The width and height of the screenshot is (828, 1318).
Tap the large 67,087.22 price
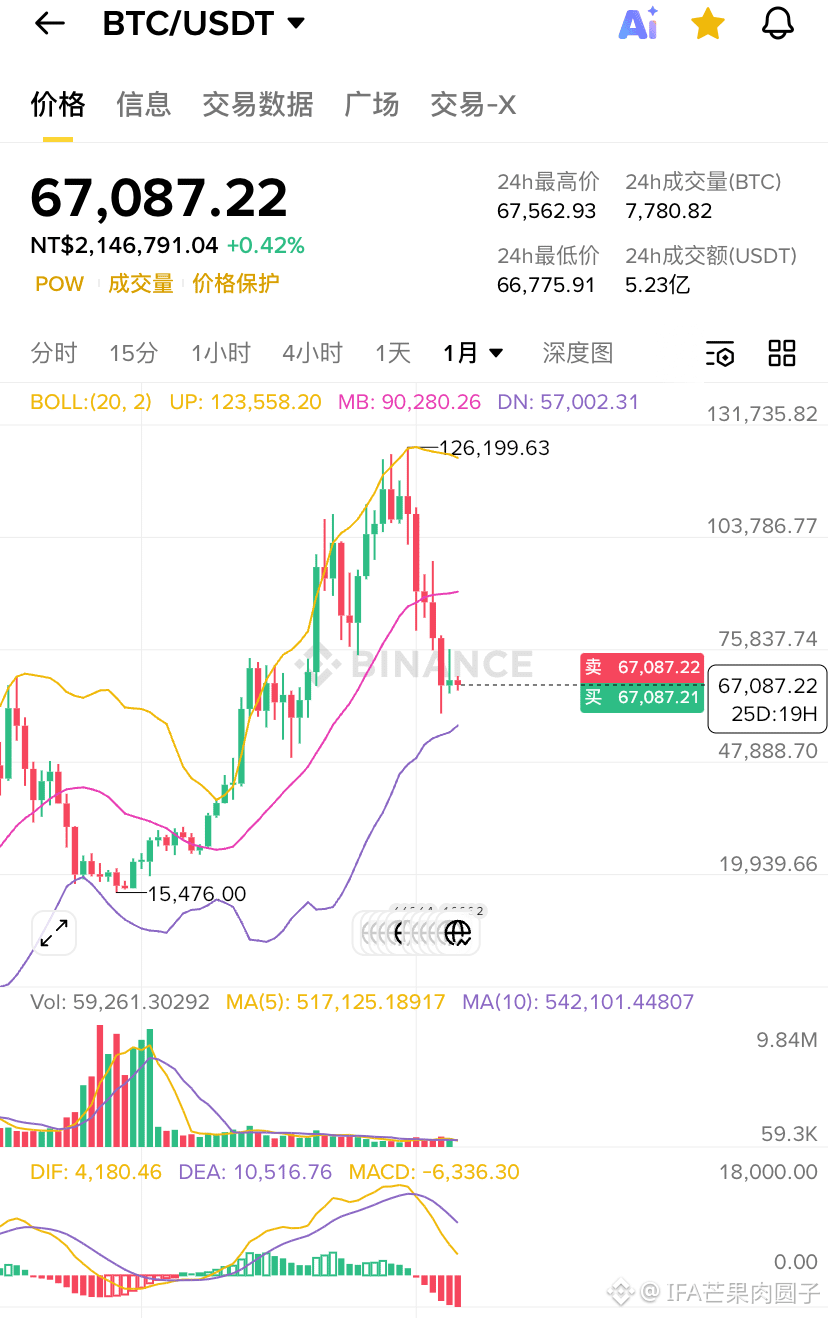[x=159, y=197]
